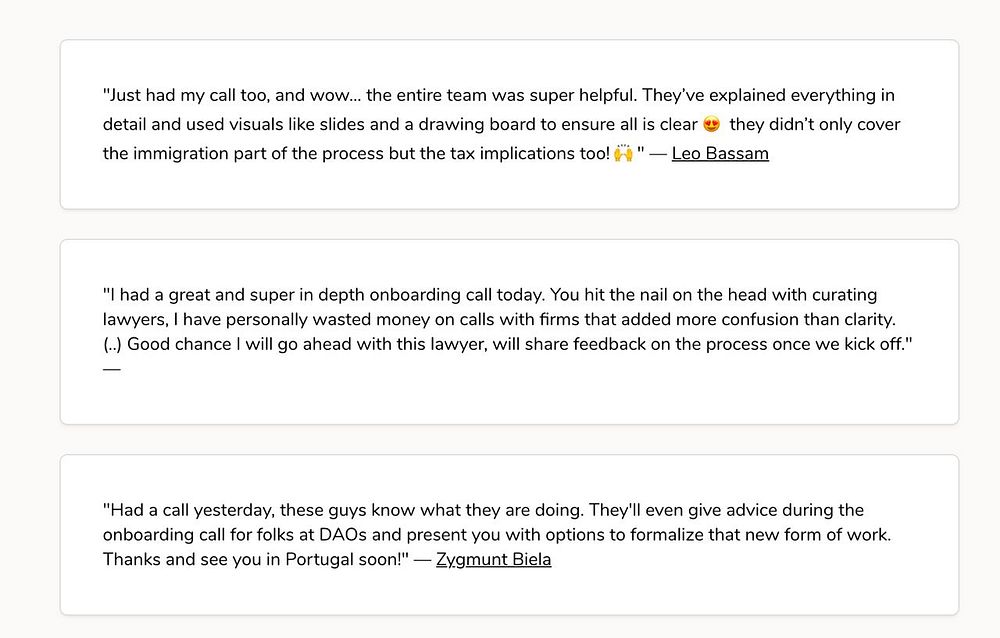Open the Zygmunt Biela profile link
This screenshot has width=1000, height=638.
(493, 560)
